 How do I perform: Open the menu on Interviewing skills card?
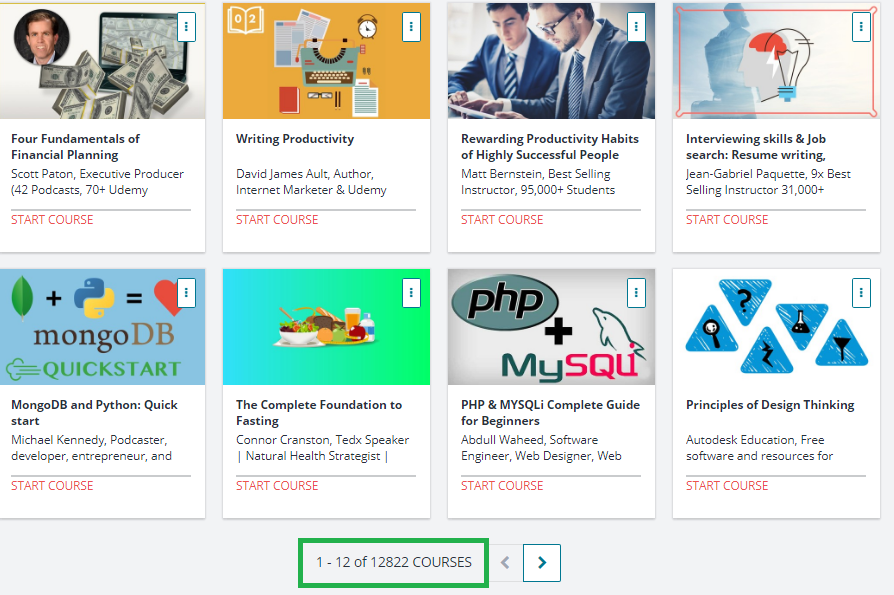click(861, 27)
